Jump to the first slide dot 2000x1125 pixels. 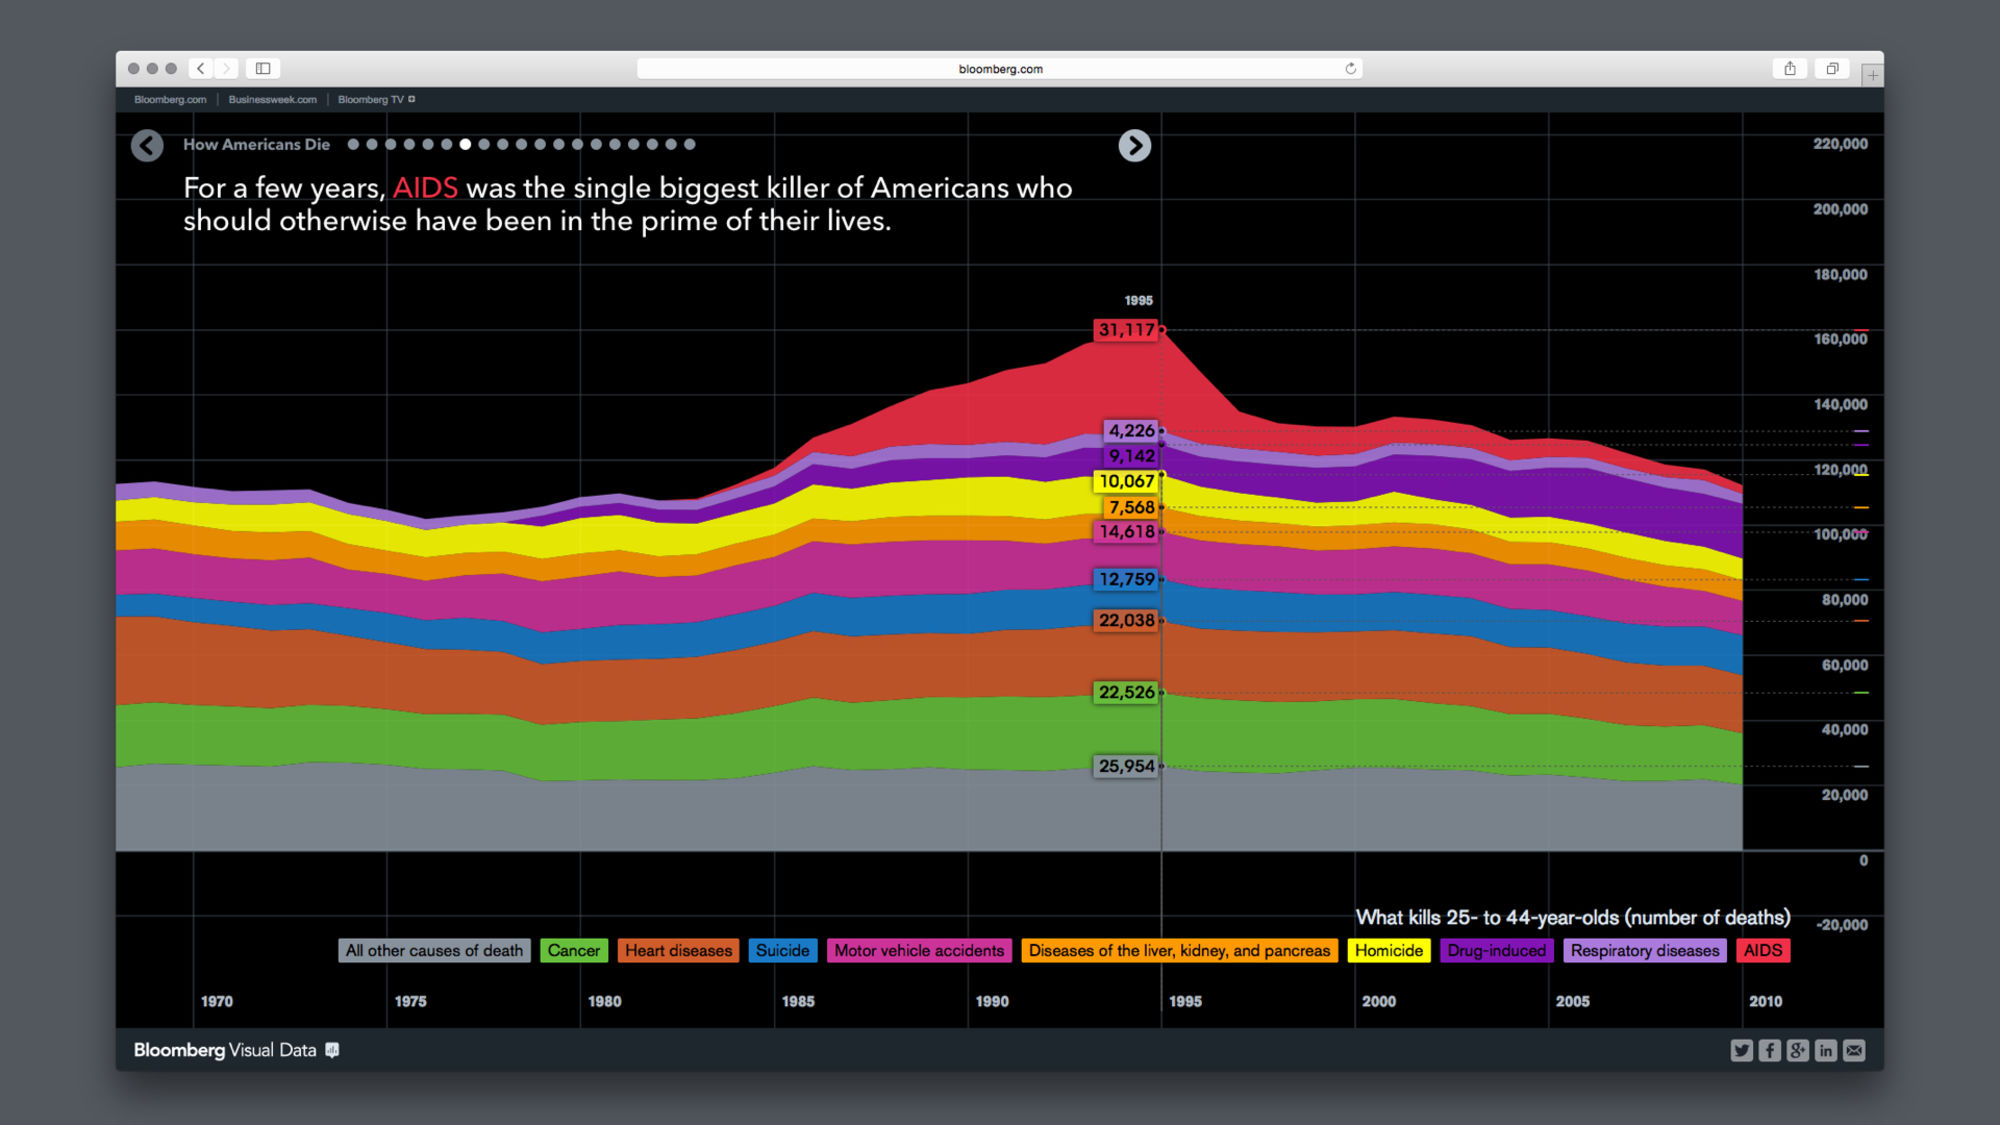[x=353, y=145]
